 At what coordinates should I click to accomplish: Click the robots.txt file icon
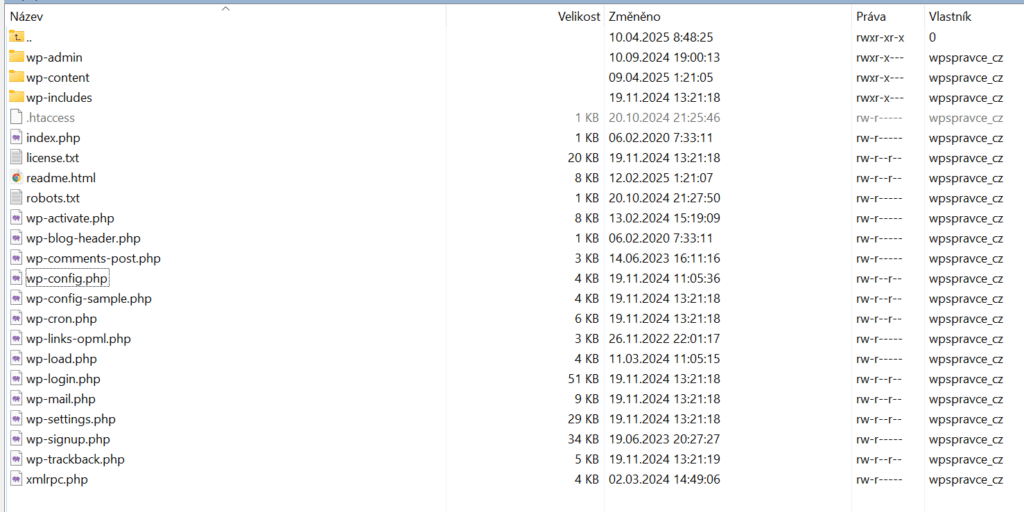[x=16, y=198]
